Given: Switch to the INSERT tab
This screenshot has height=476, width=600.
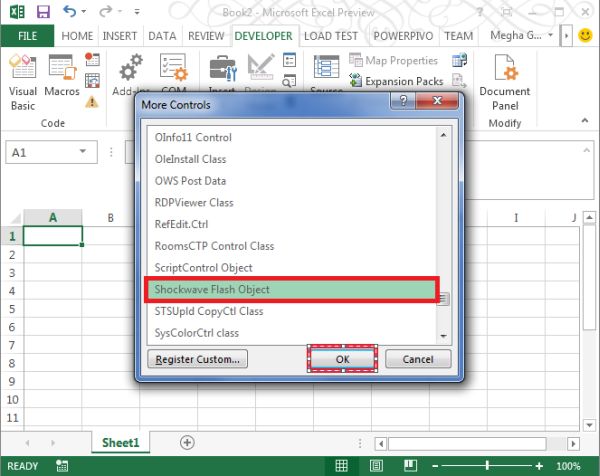Looking at the screenshot, I should point(119,36).
